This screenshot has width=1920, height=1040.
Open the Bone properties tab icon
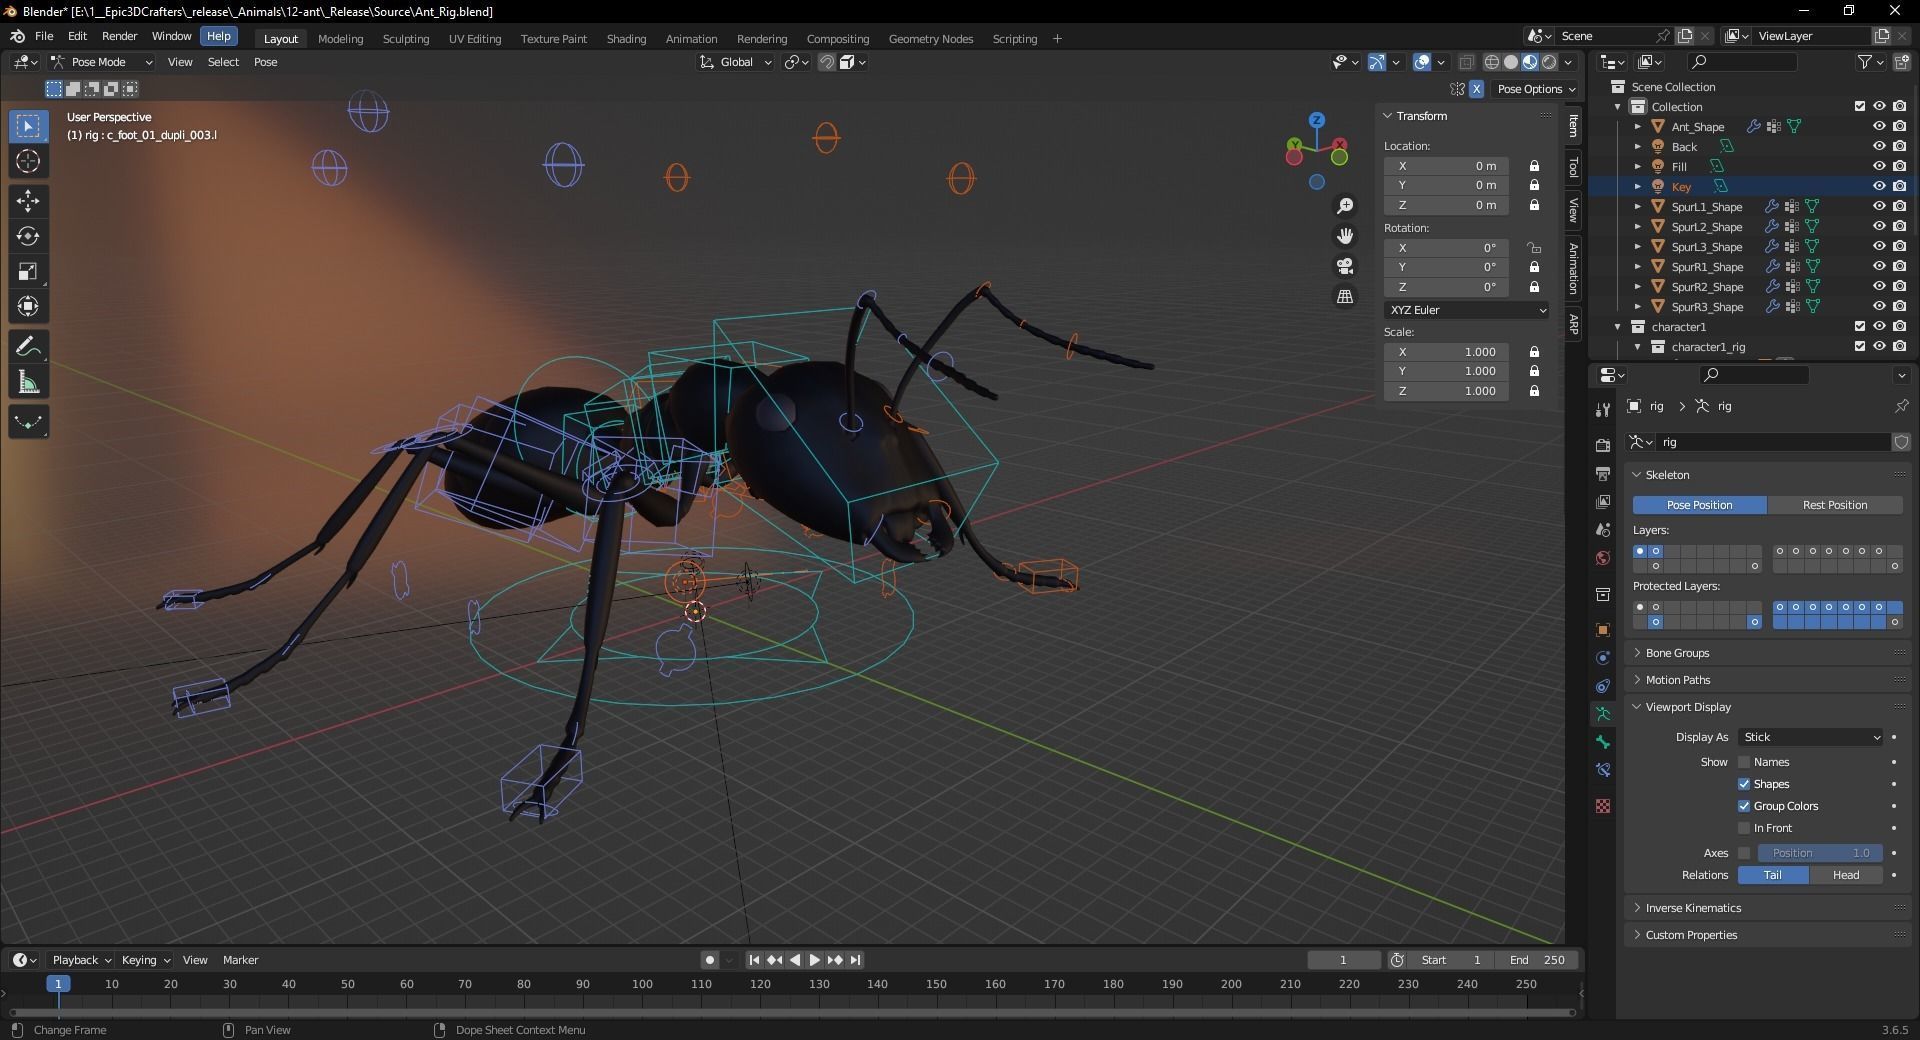coord(1603,742)
